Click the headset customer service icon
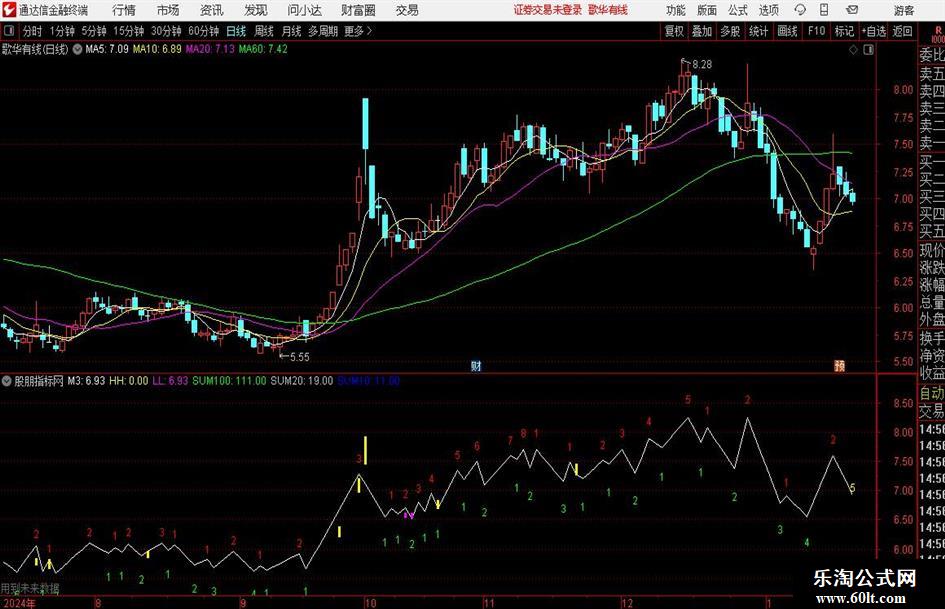This screenshot has height=609, width=945. tap(800, 10)
